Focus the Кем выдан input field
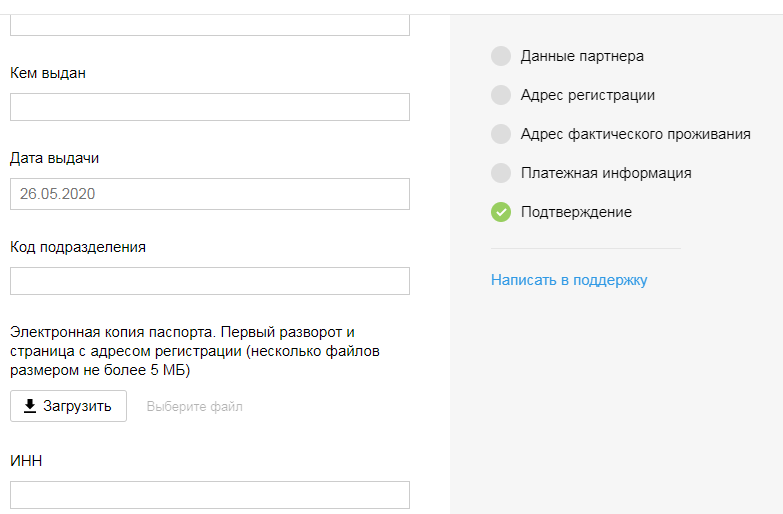 [210, 107]
